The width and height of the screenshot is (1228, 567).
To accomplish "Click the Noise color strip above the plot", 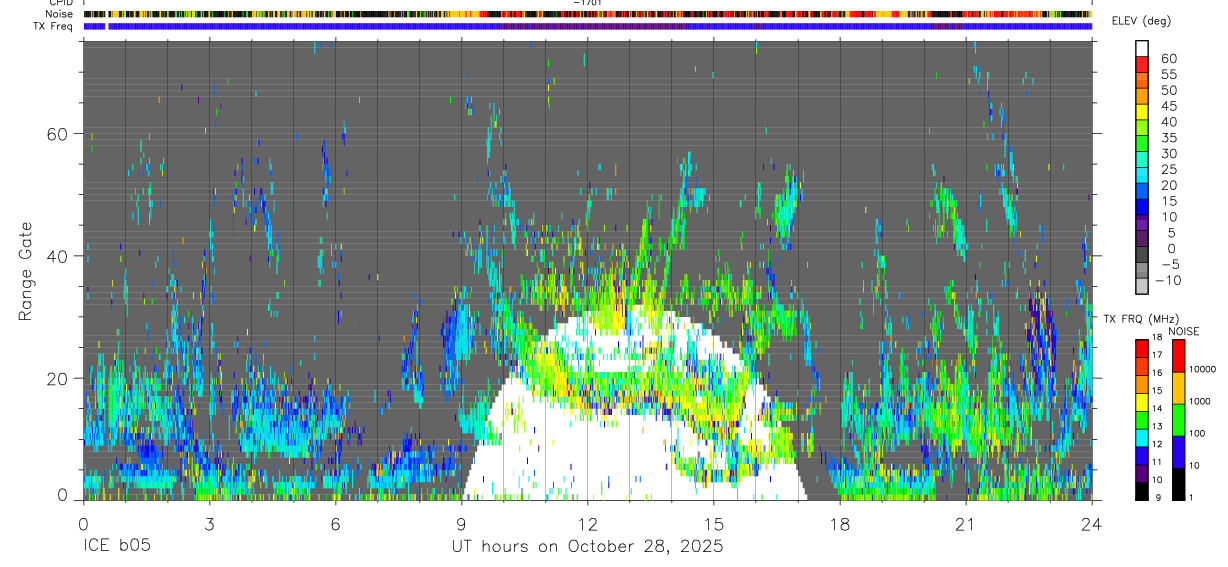I will (x=587, y=14).
